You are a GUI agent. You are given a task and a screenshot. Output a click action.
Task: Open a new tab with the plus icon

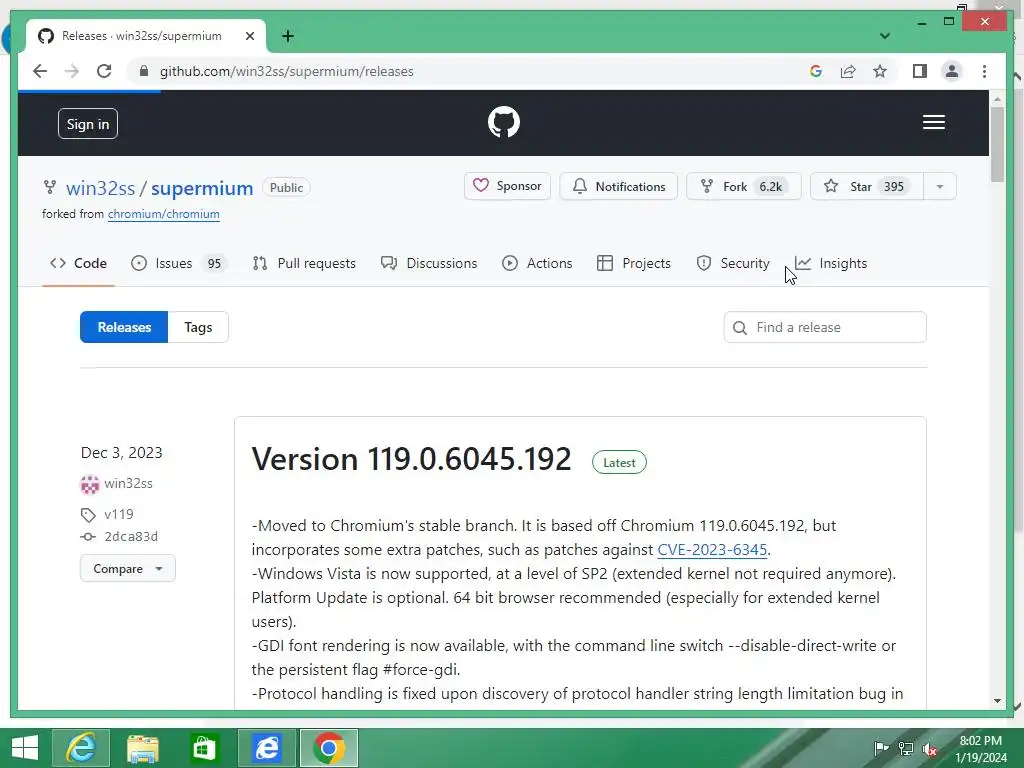287,36
